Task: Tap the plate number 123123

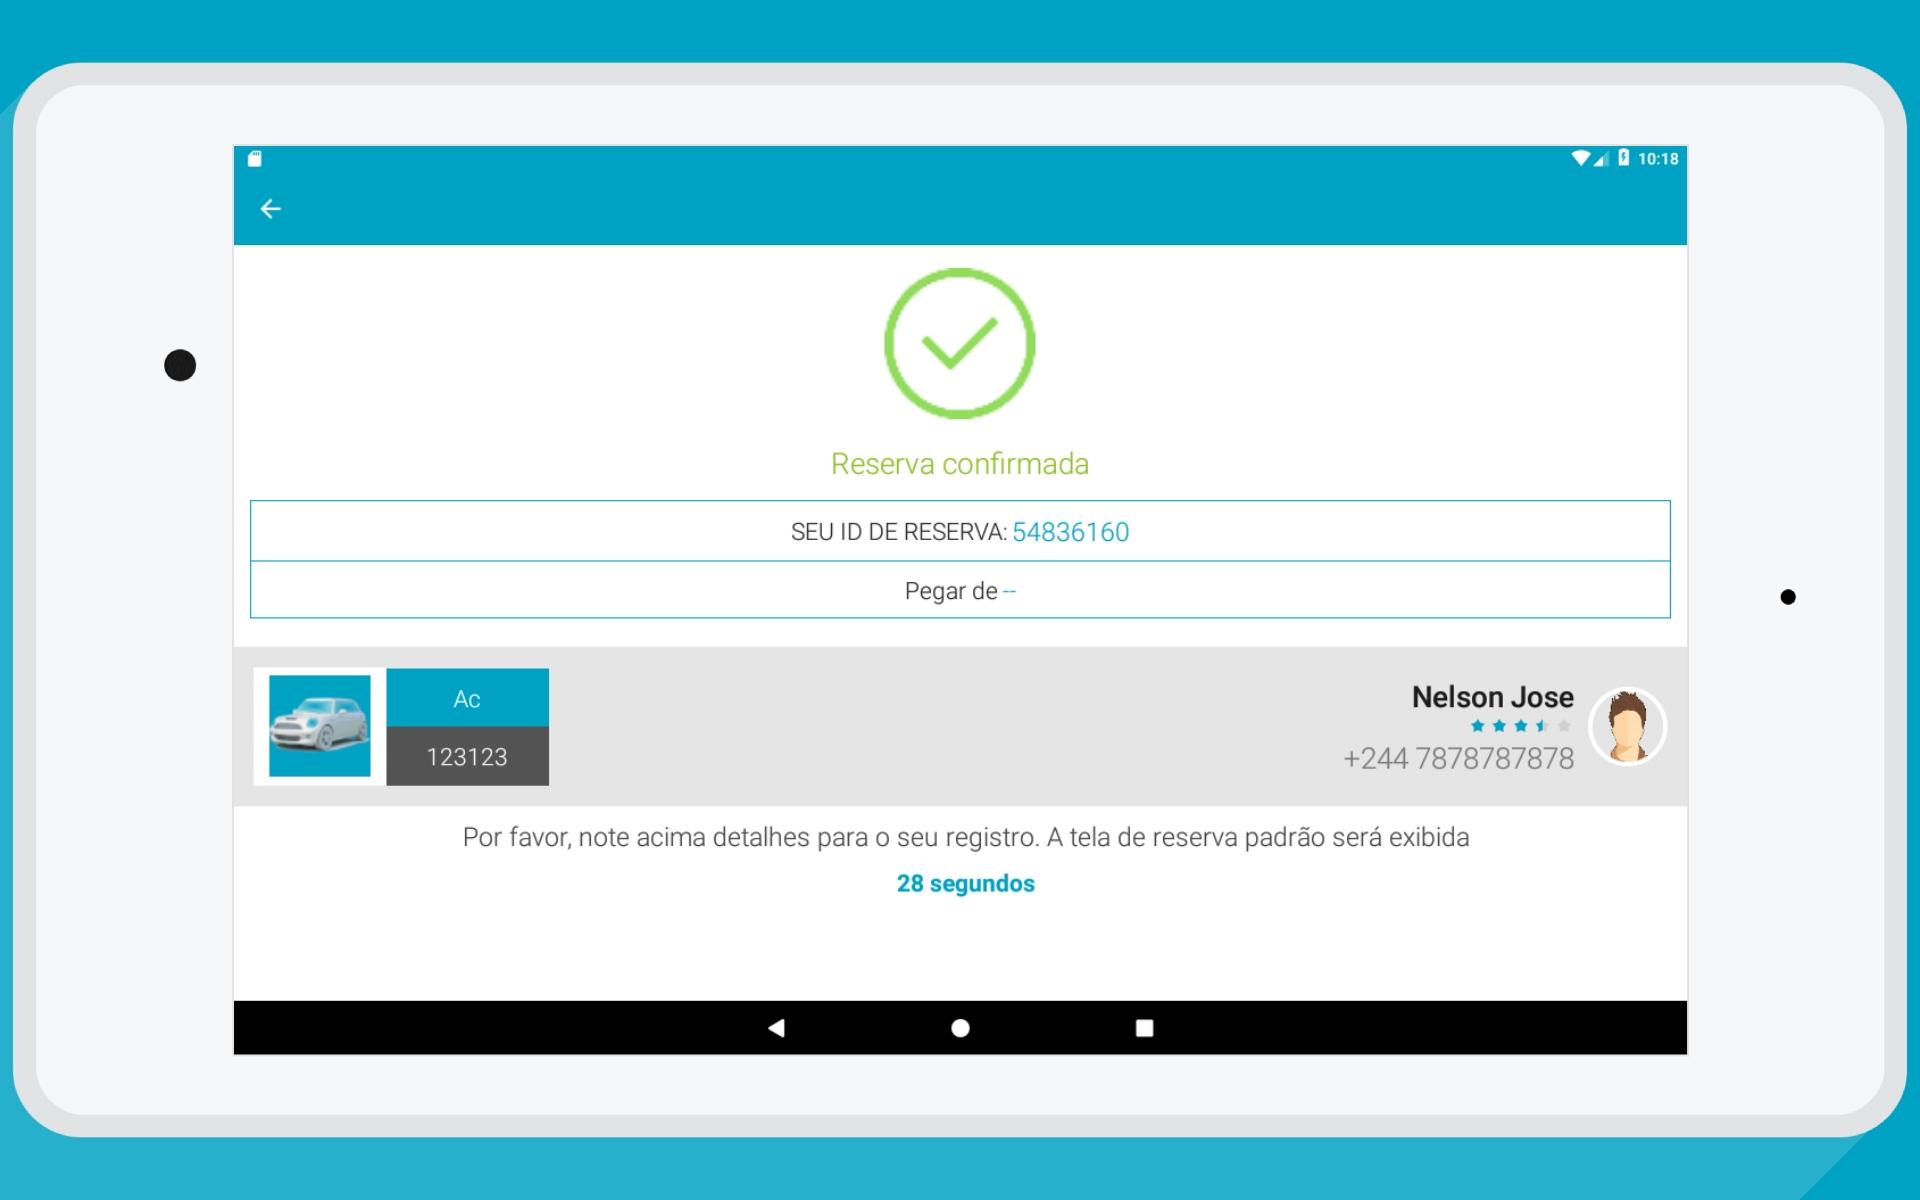Action: [x=467, y=757]
